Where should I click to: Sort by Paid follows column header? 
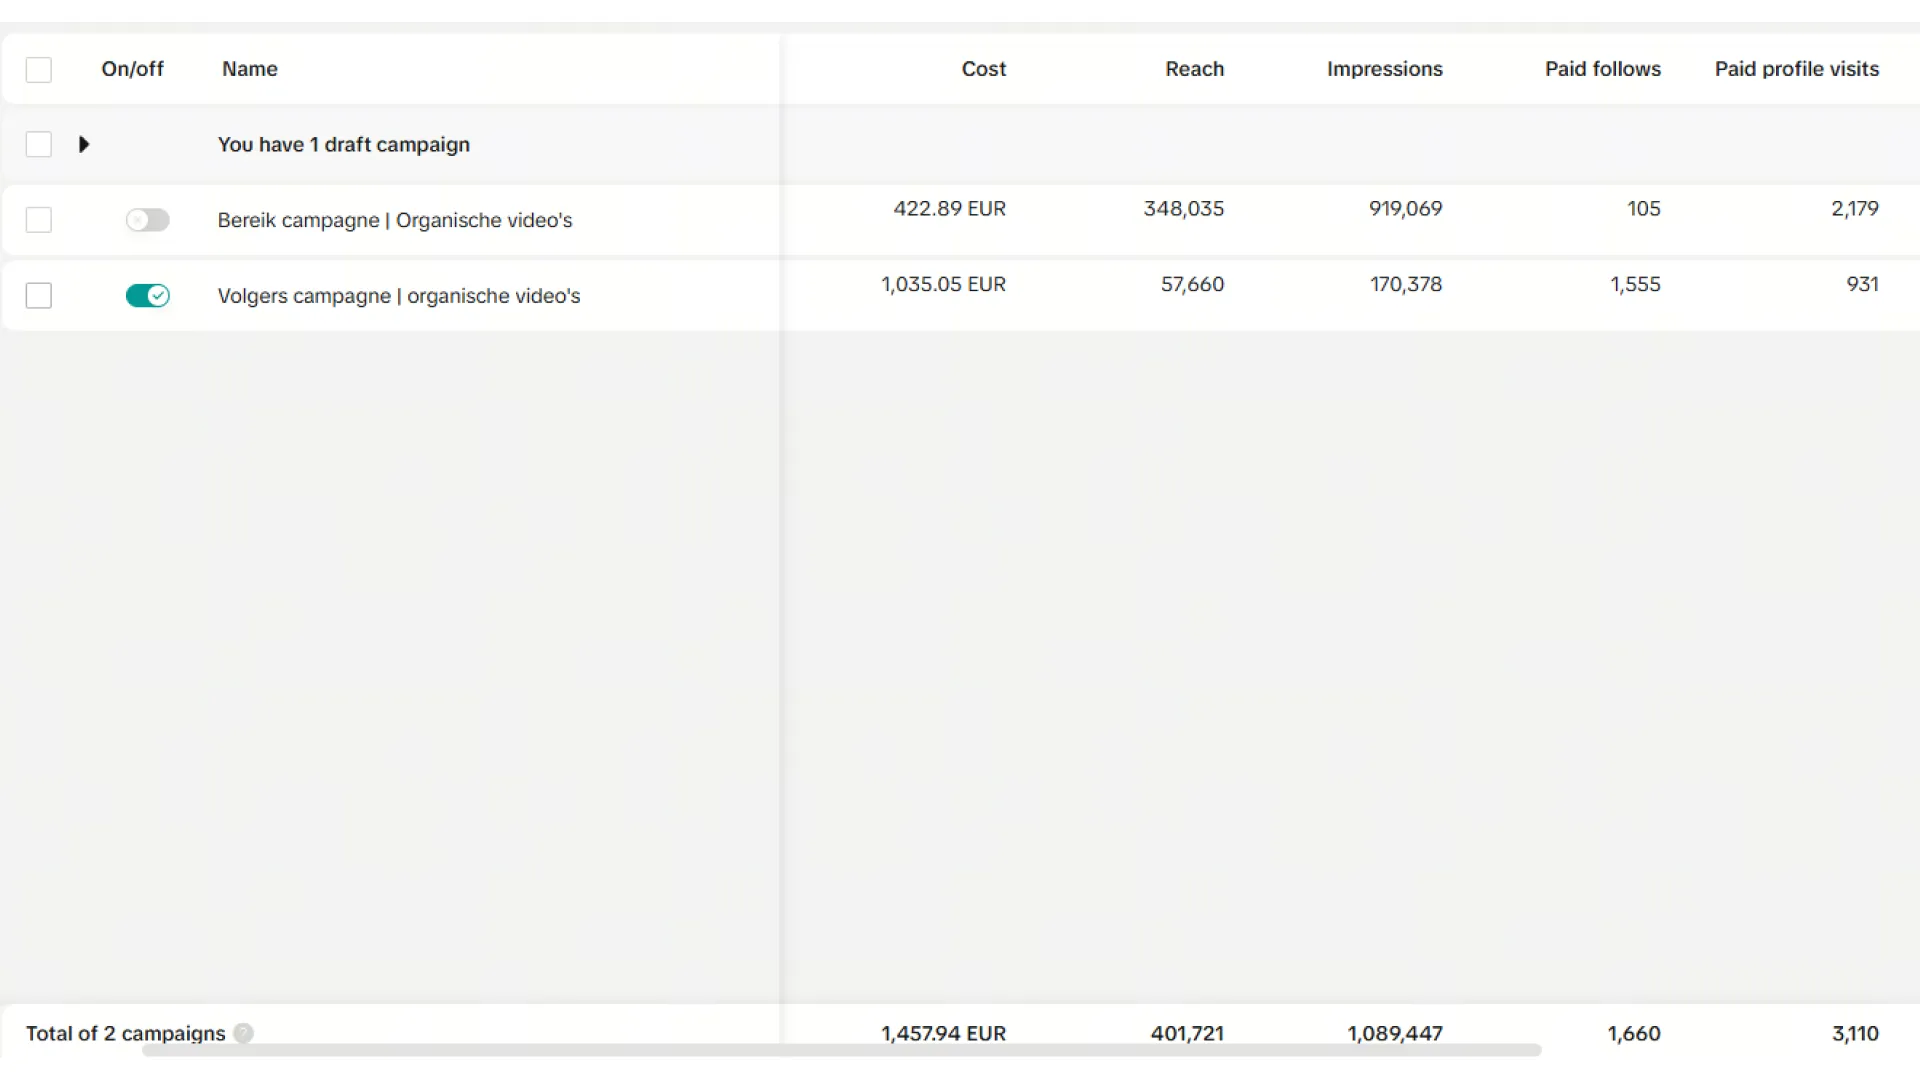click(1602, 69)
